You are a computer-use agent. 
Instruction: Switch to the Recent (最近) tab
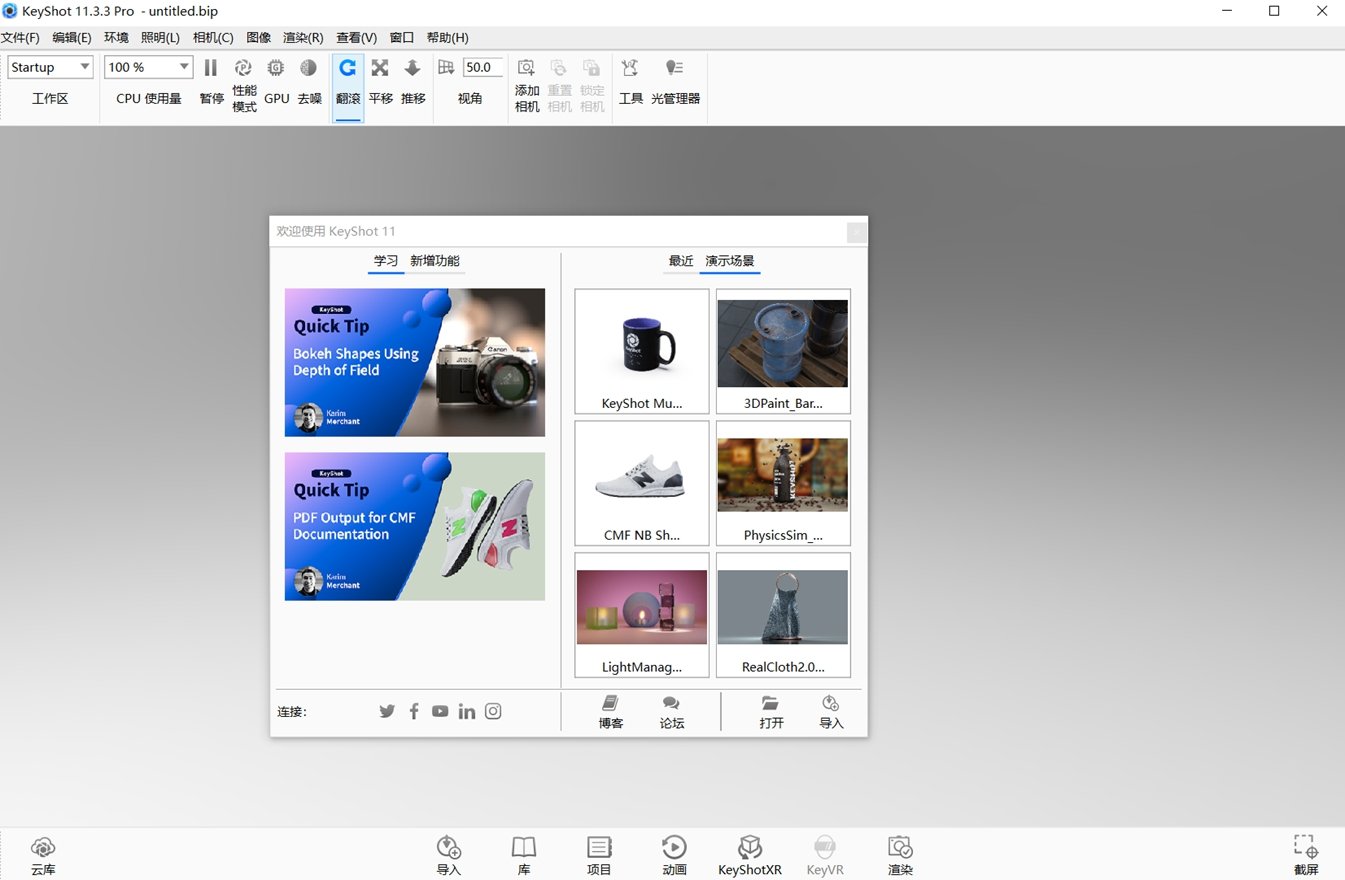coord(681,261)
